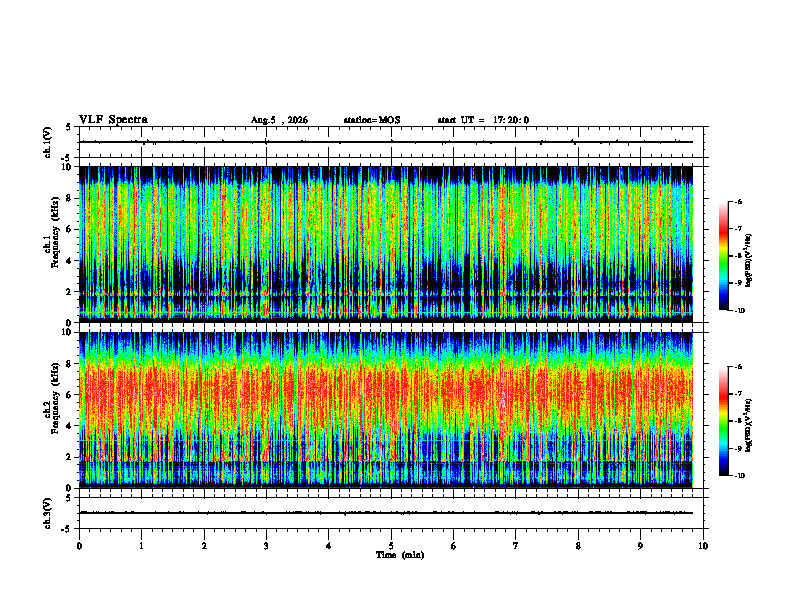Click time axis tick label "1"

(141, 546)
